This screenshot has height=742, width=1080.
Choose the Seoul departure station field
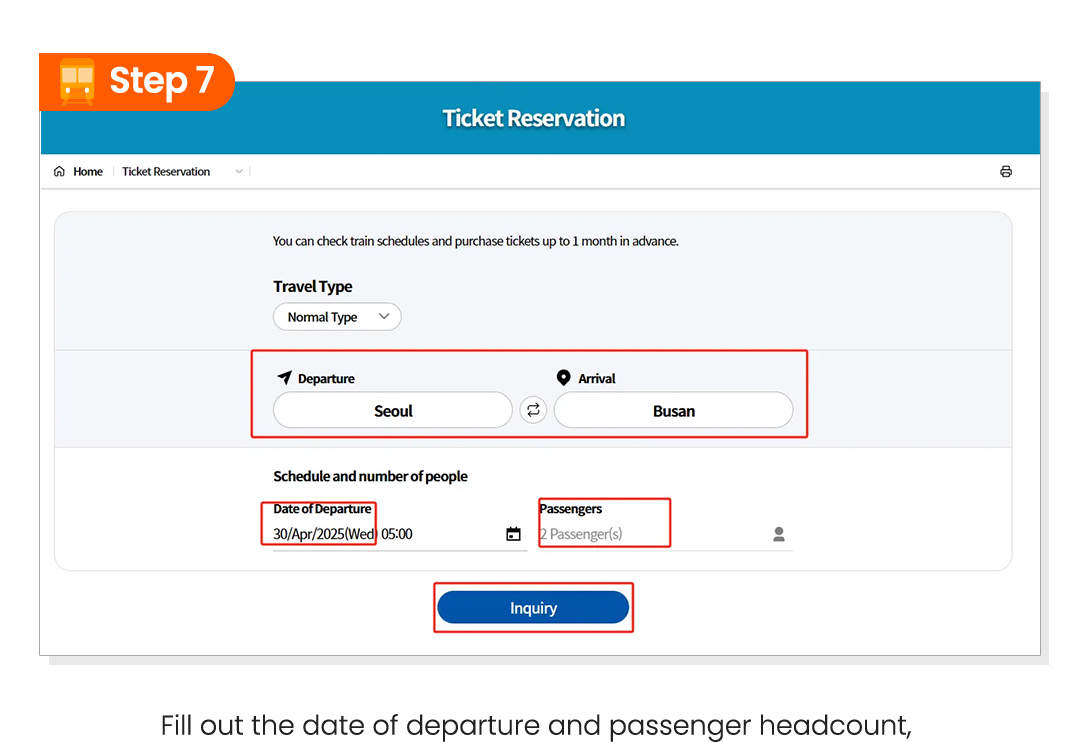click(393, 410)
